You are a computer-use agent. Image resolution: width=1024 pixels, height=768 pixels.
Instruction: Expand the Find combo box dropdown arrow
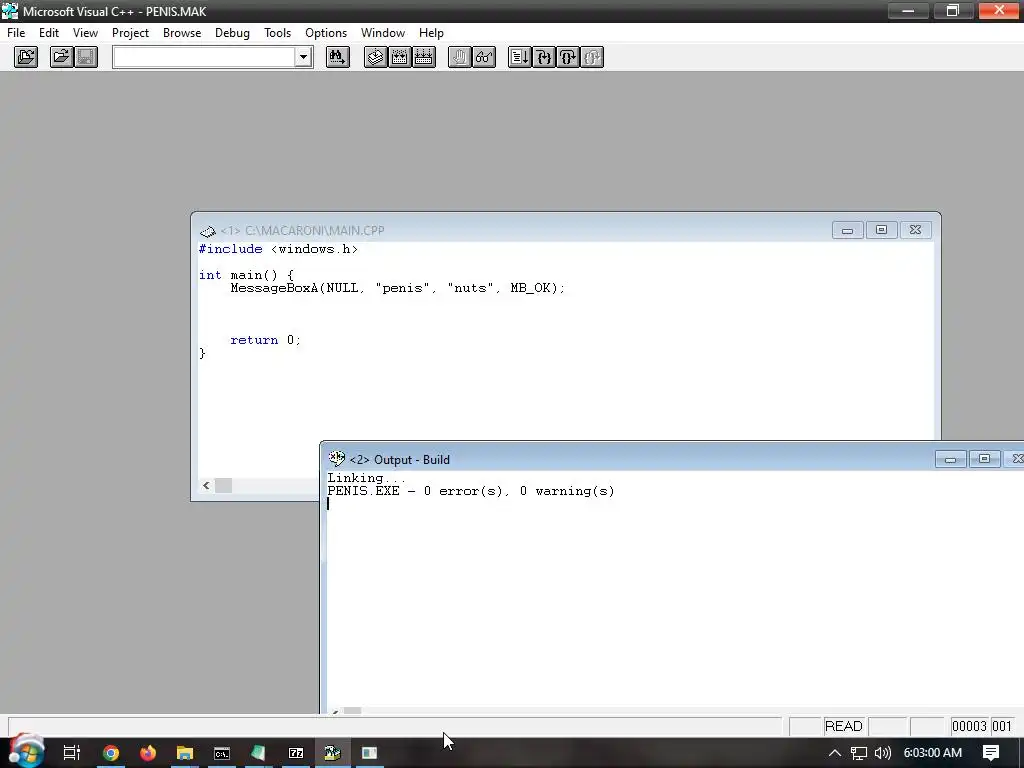[x=303, y=57]
